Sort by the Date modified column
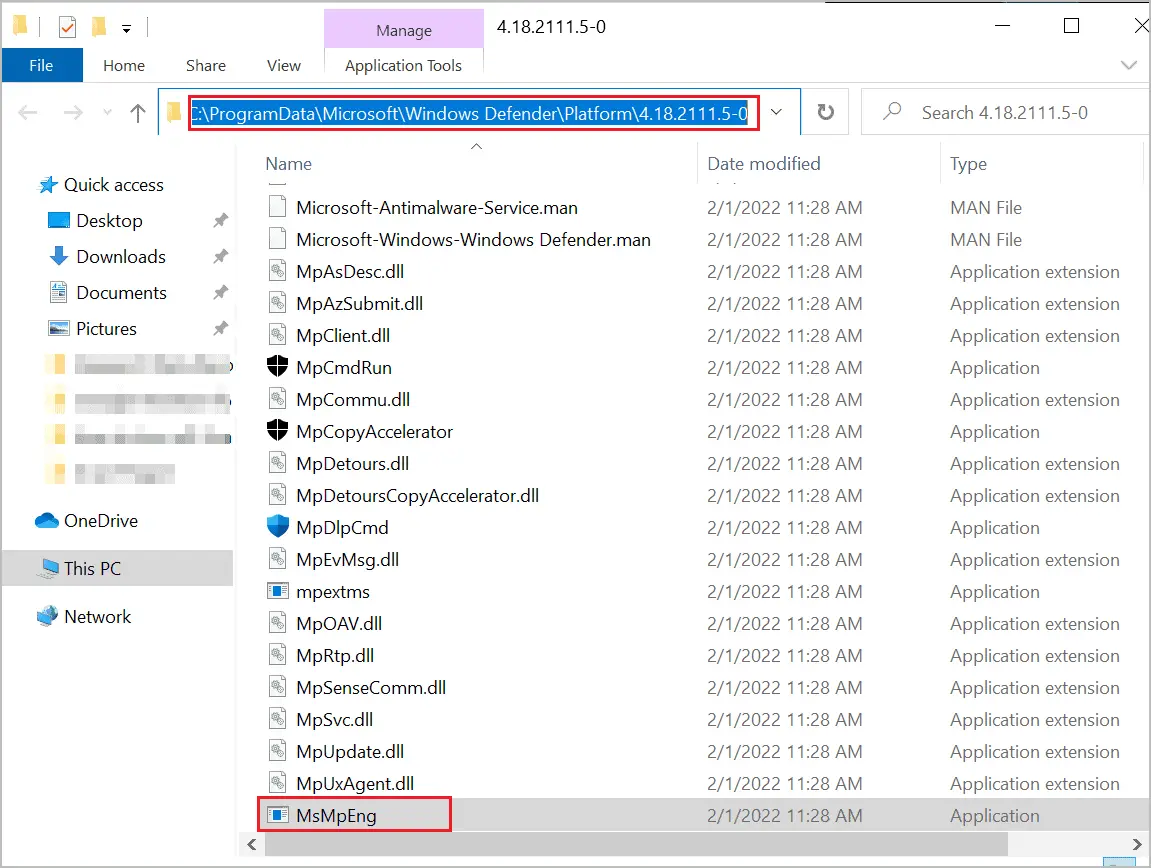The height and width of the screenshot is (868, 1151). point(763,164)
